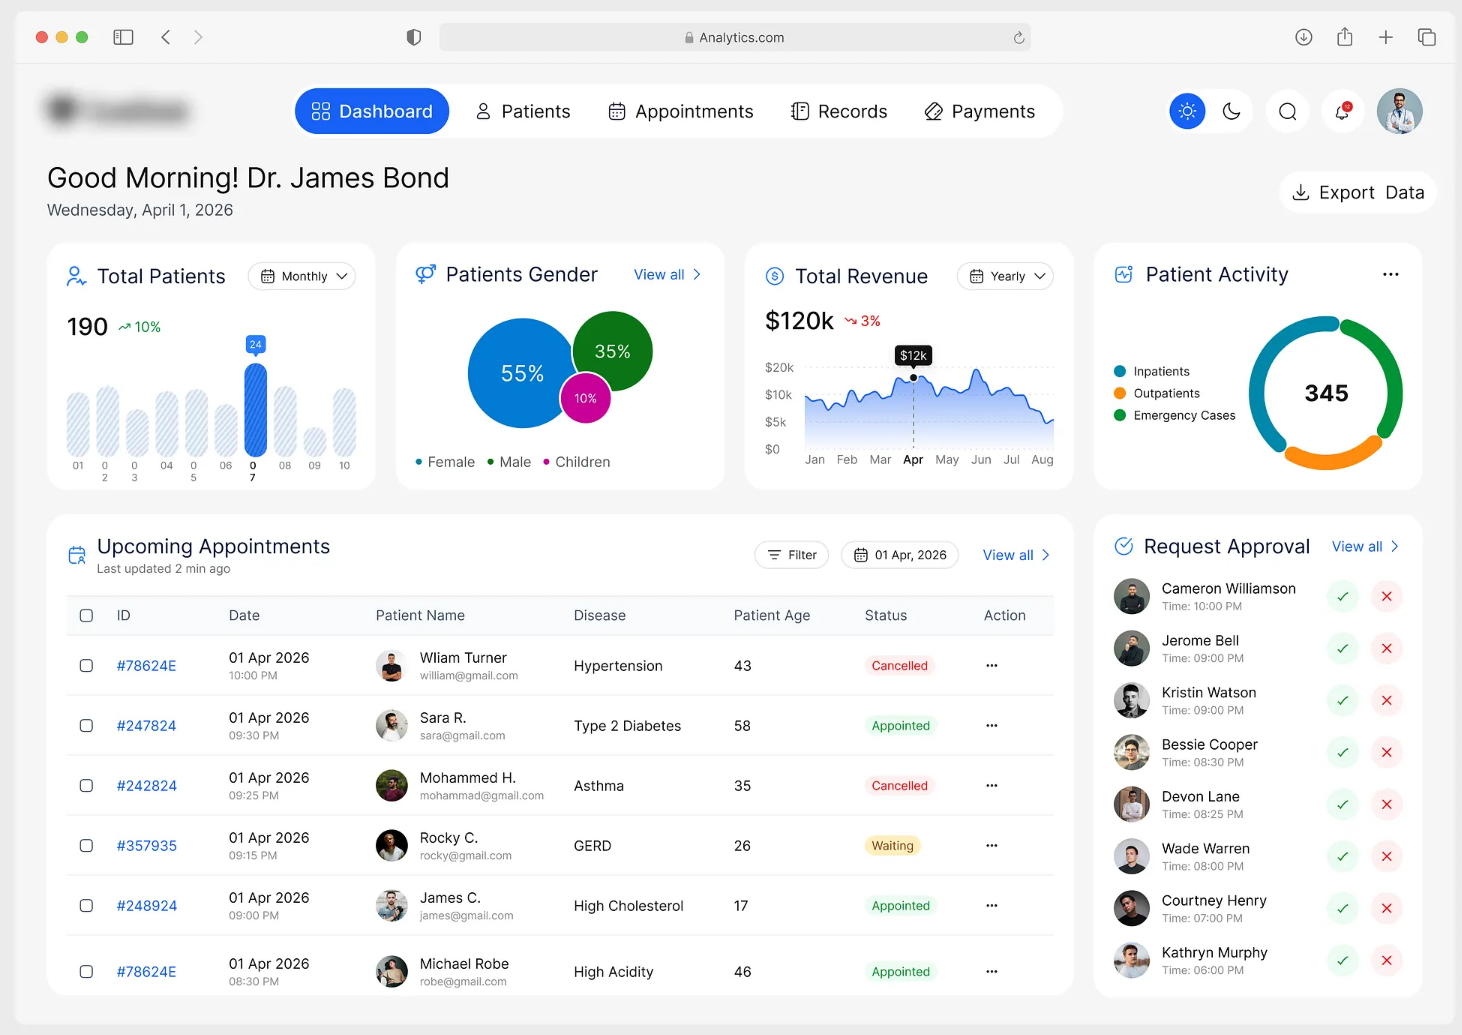Open the Payments tab
Viewport: 1462px width, 1035px height.
pyautogui.click(x=980, y=111)
